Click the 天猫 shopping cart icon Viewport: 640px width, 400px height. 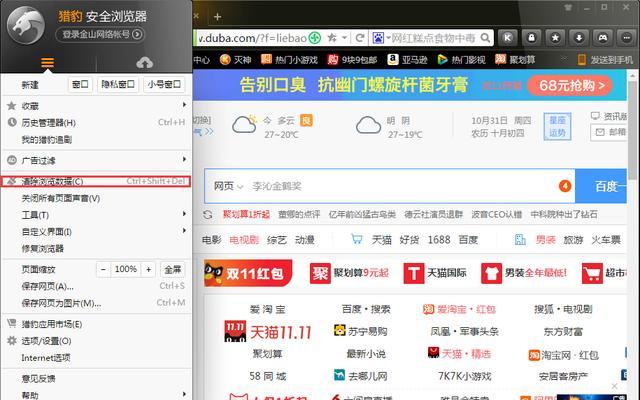point(357,239)
